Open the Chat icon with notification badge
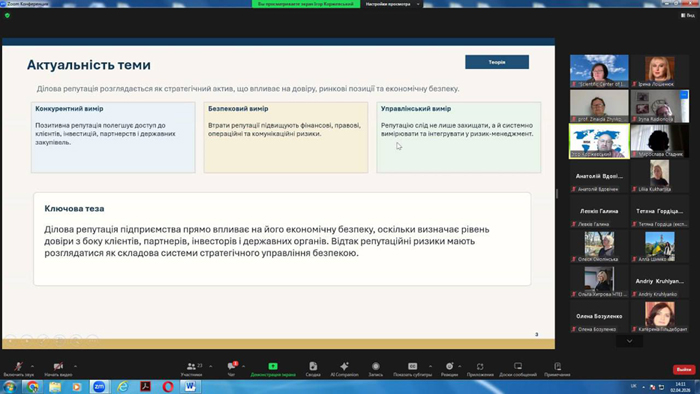This screenshot has width=700, height=394. [232, 366]
